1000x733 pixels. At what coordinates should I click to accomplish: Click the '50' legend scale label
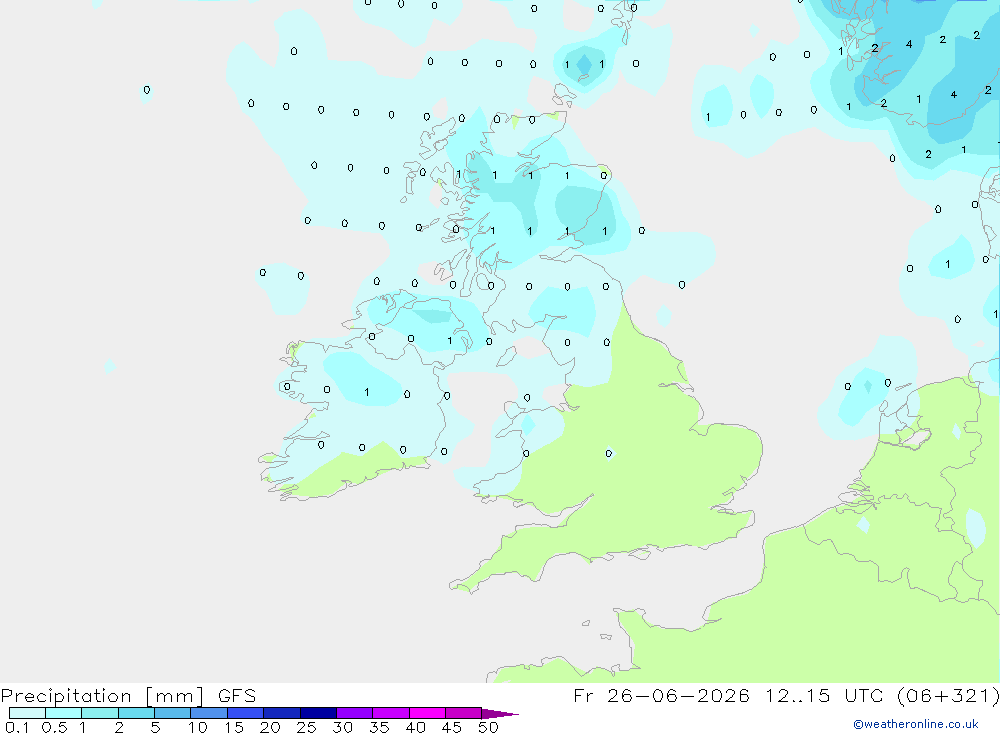click(x=488, y=727)
